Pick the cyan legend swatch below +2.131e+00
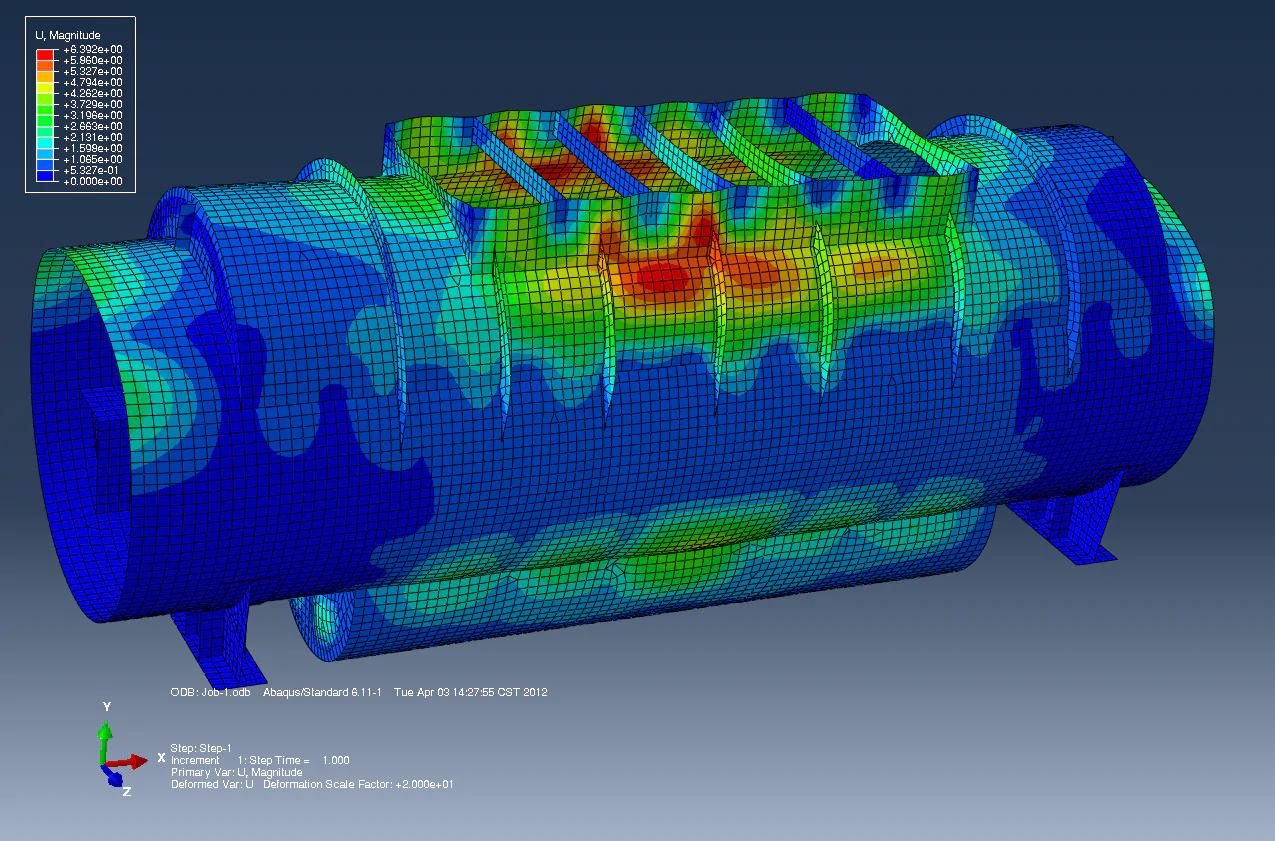Image resolution: width=1275 pixels, height=841 pixels. [45, 143]
